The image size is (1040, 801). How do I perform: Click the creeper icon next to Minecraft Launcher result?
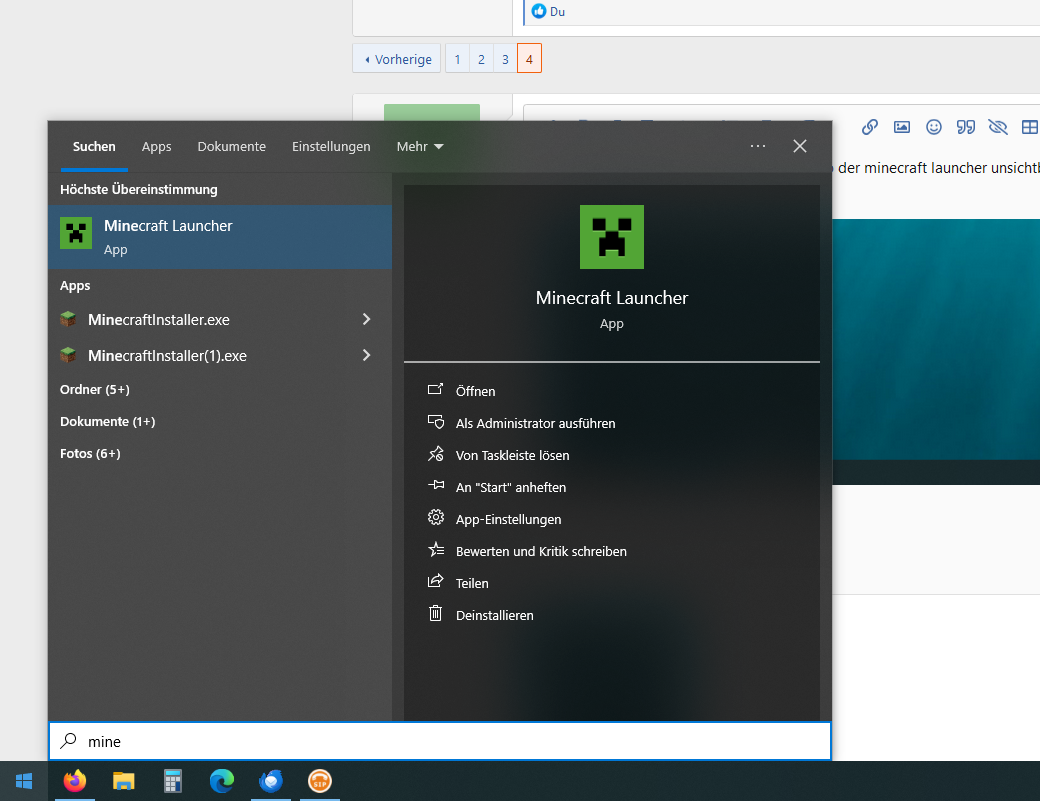(x=76, y=233)
